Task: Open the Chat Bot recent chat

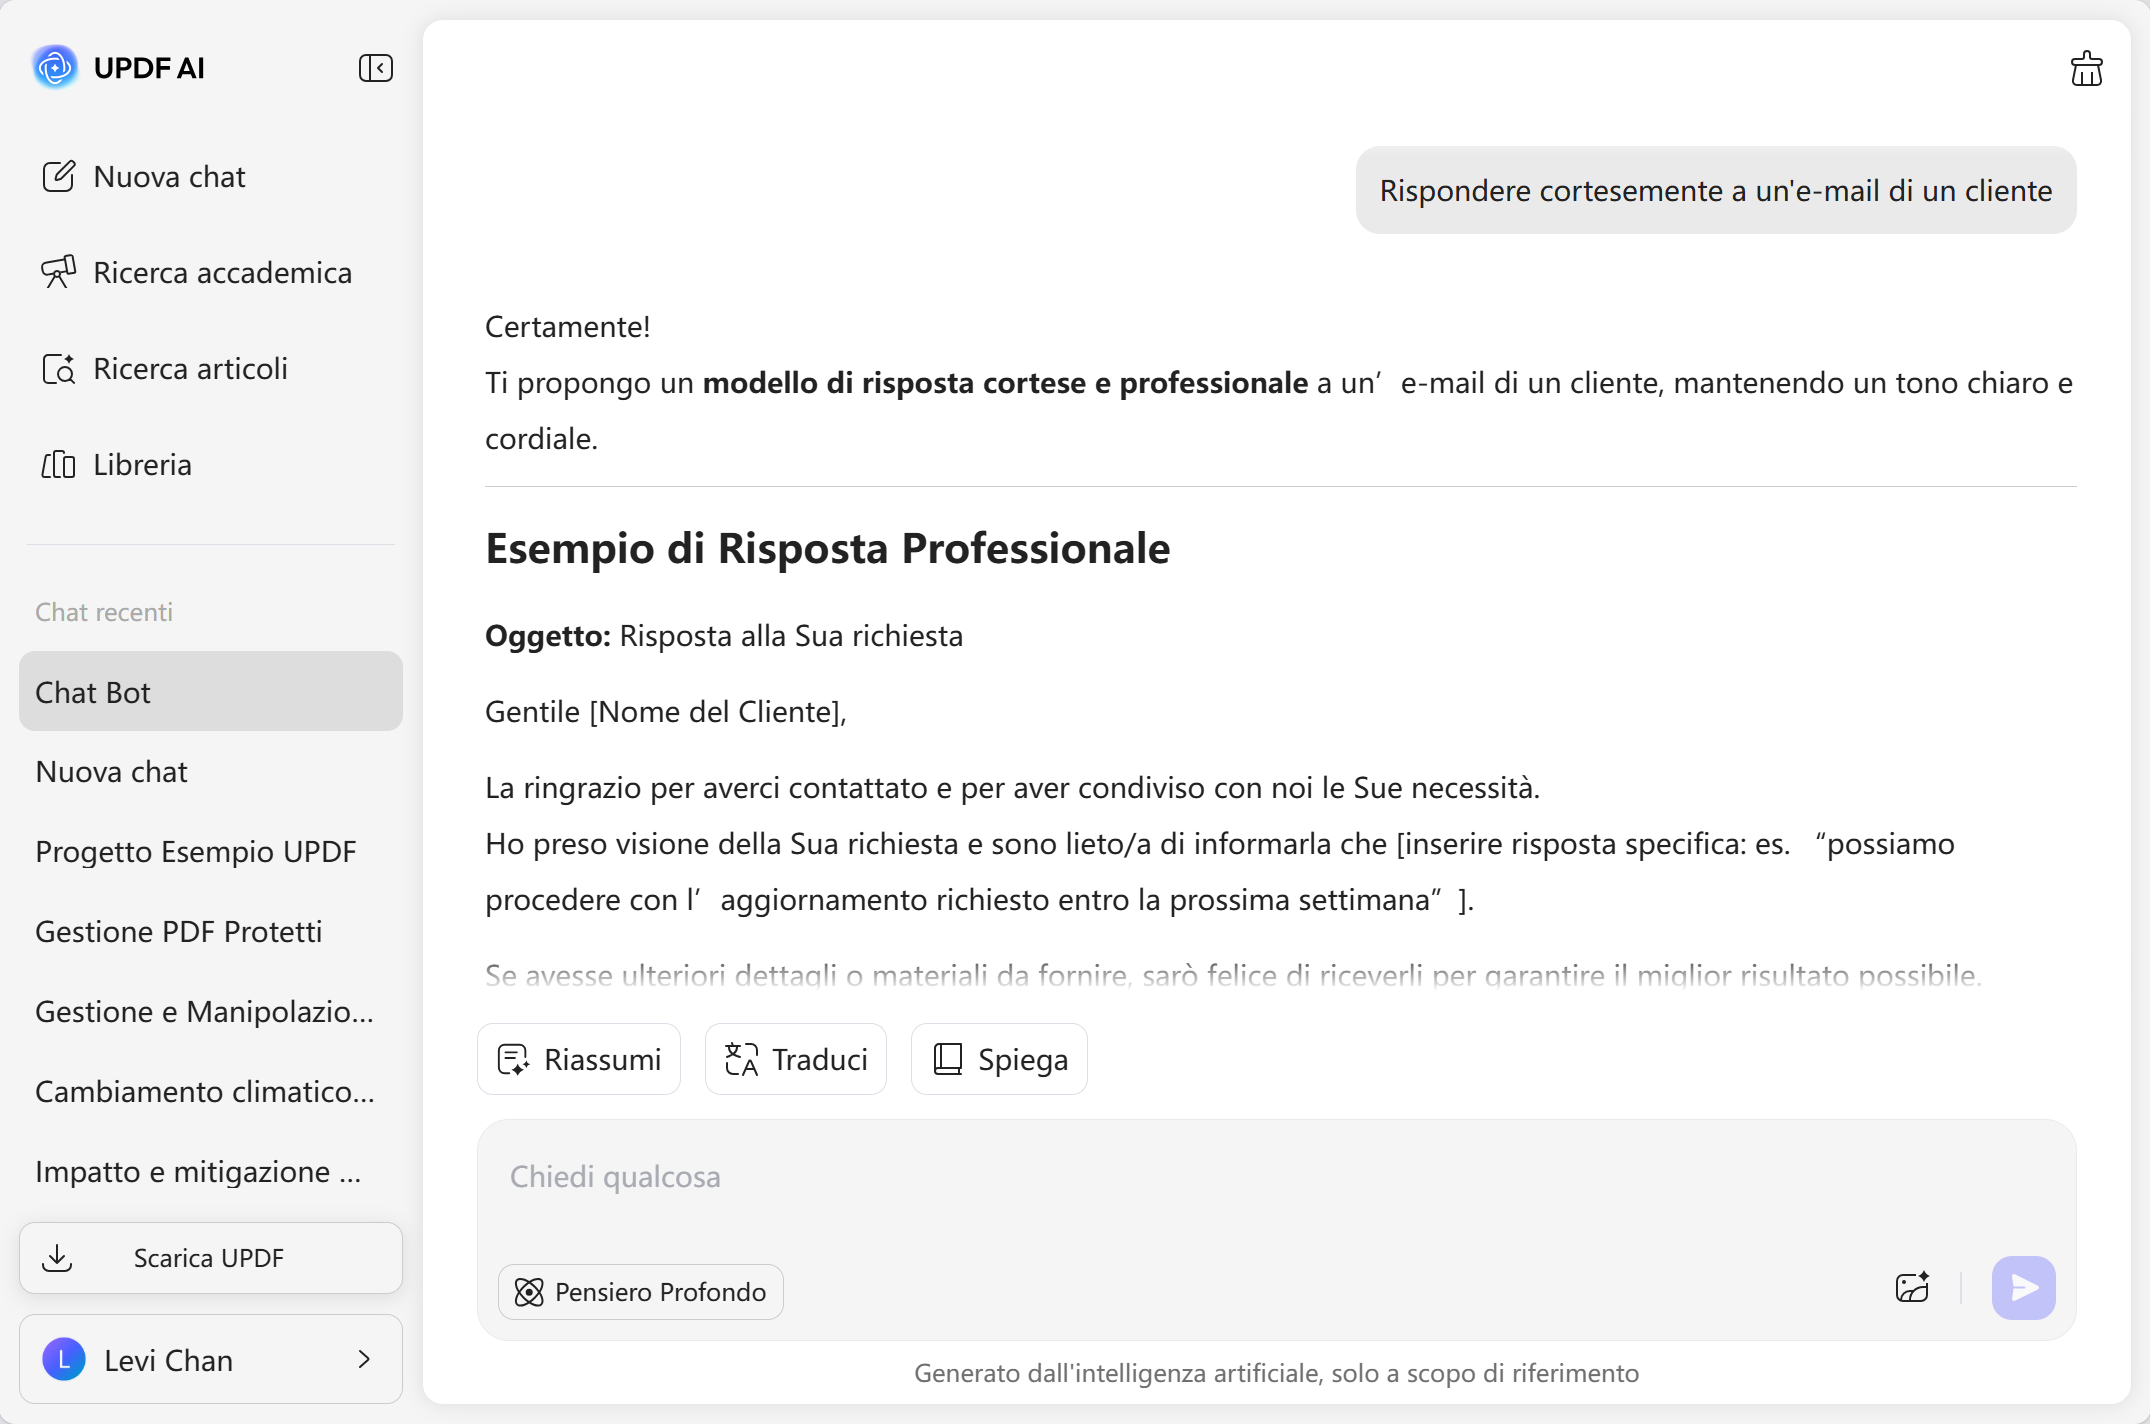Action: [x=210, y=692]
